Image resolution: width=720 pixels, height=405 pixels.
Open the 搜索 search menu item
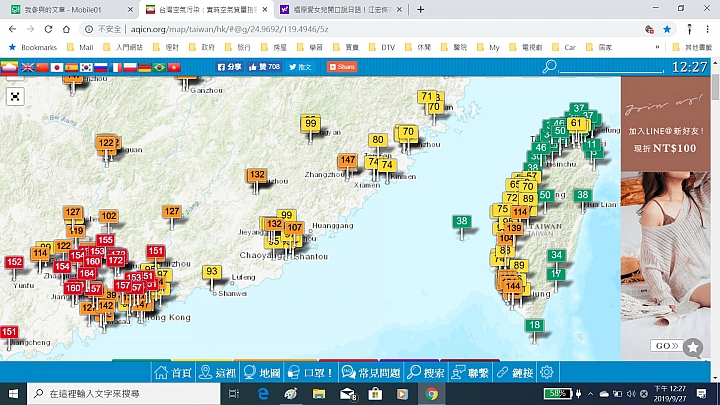426,372
